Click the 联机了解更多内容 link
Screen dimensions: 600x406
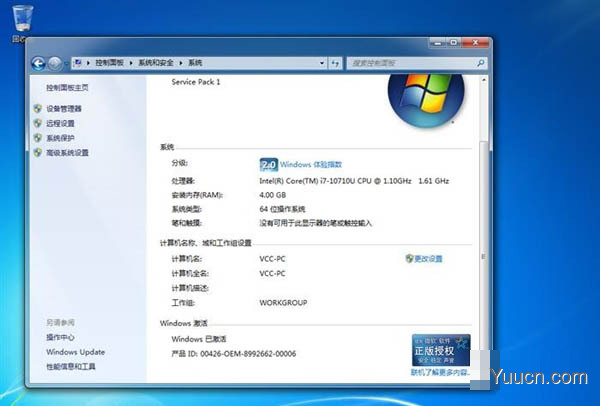pyautogui.click(x=440, y=372)
